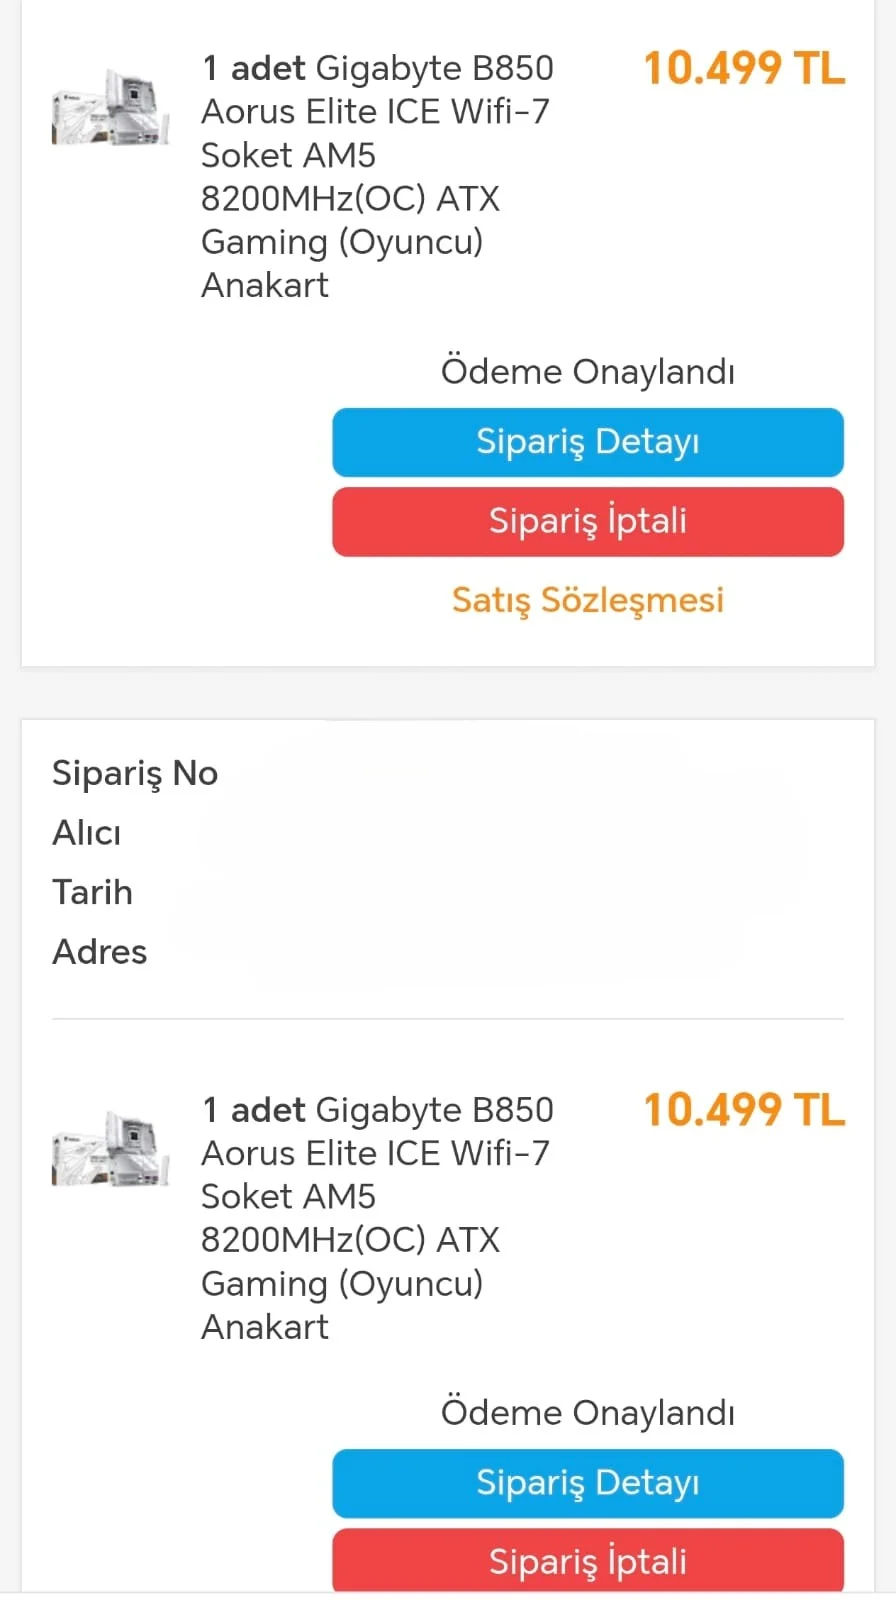Image resolution: width=896 pixels, height=1600 pixels.
Task: Click the second order's 10.499 TL price
Action: tap(744, 1110)
